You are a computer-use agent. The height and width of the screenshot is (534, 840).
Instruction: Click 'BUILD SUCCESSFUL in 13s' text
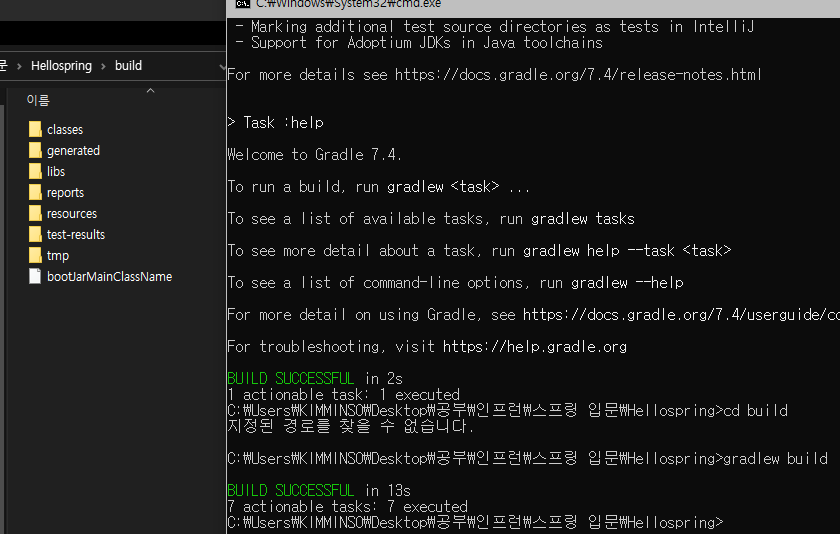(x=319, y=490)
